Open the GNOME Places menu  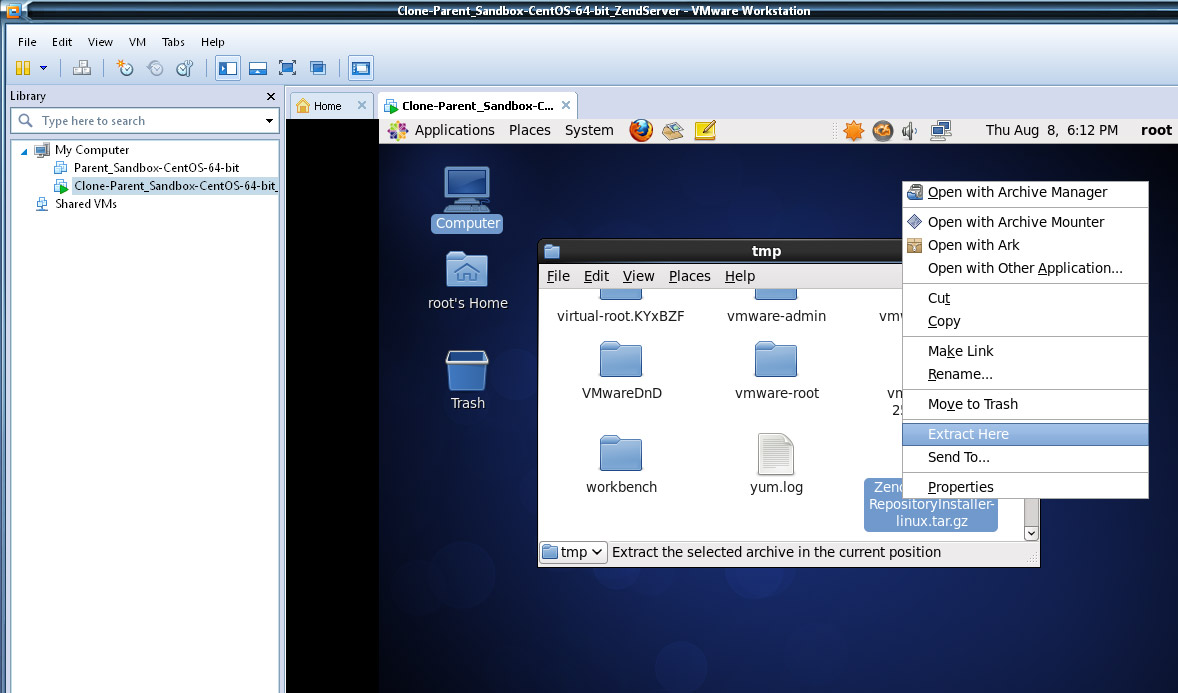pos(530,130)
